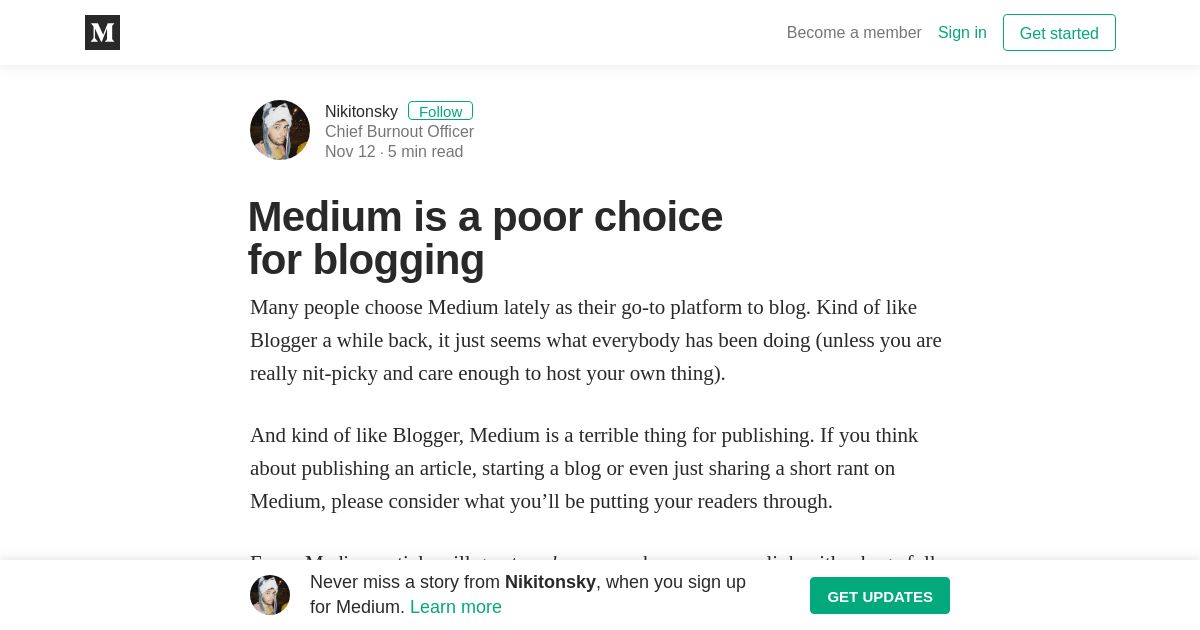Open the Become a member link
Image resolution: width=1200 pixels, height=630 pixels.
click(x=854, y=32)
